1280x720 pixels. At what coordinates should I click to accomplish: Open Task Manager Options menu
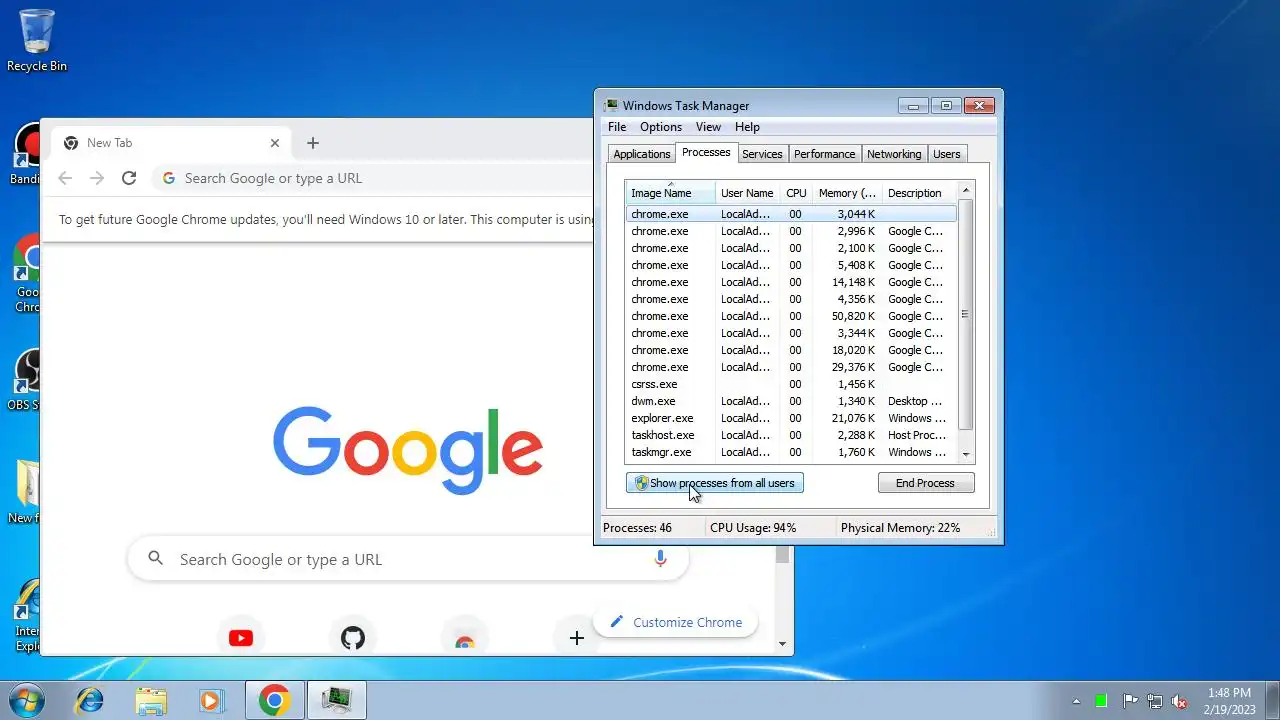[661, 127]
